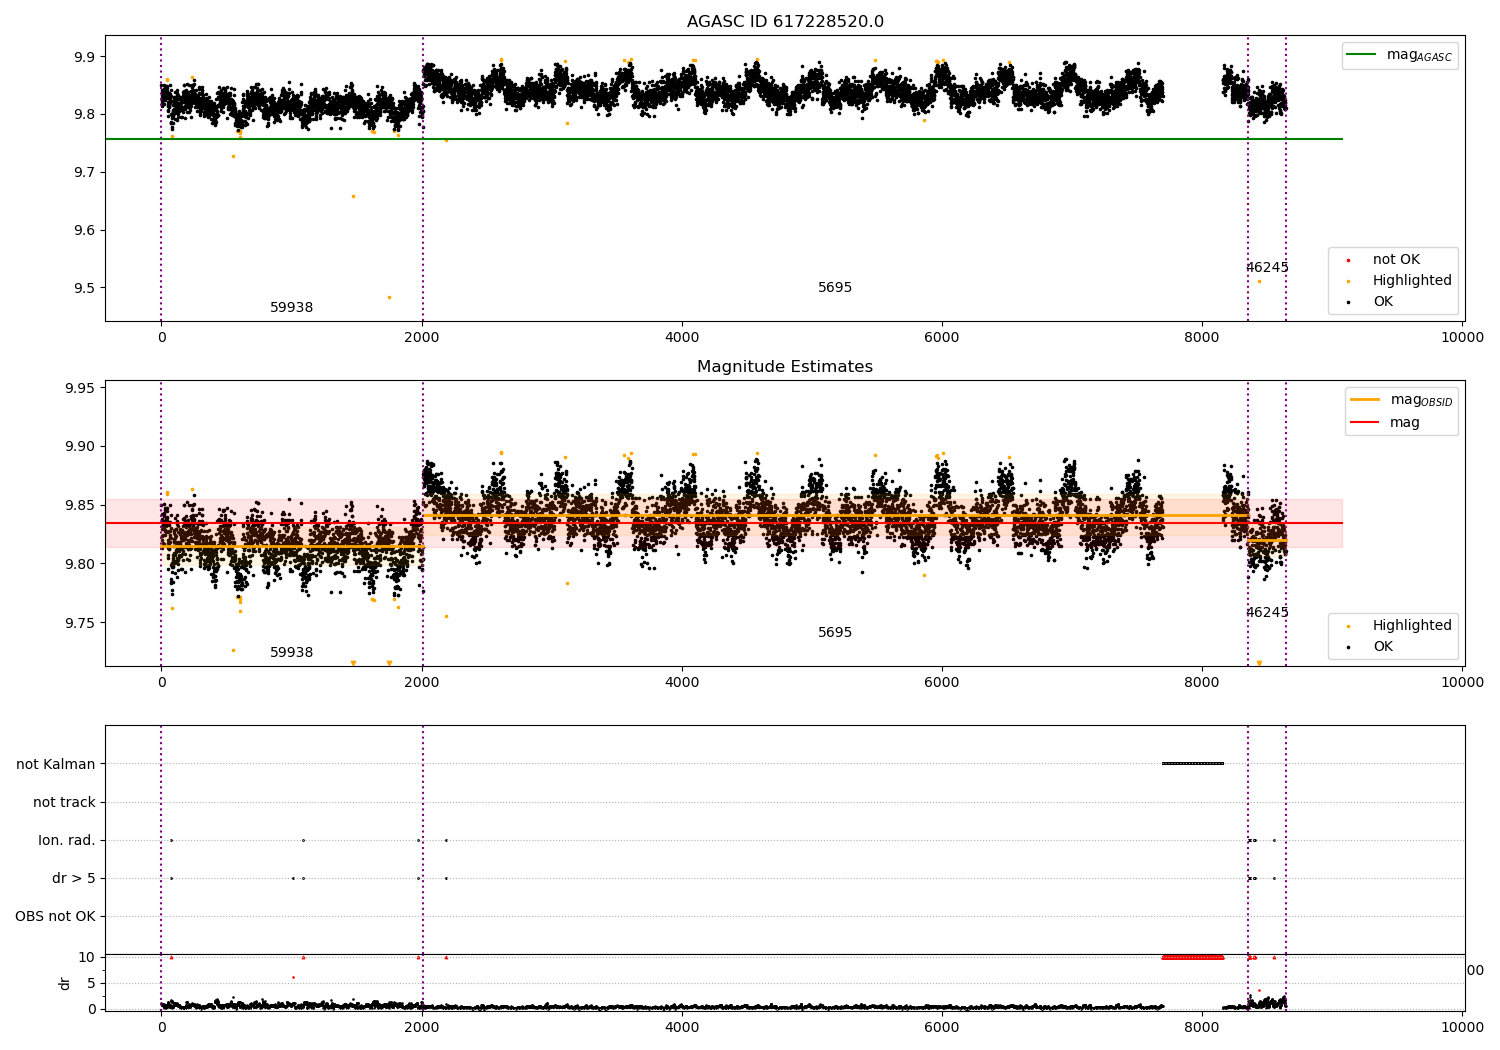Click the "5695" label in the top plot
The image size is (1500, 1050).
coord(835,288)
